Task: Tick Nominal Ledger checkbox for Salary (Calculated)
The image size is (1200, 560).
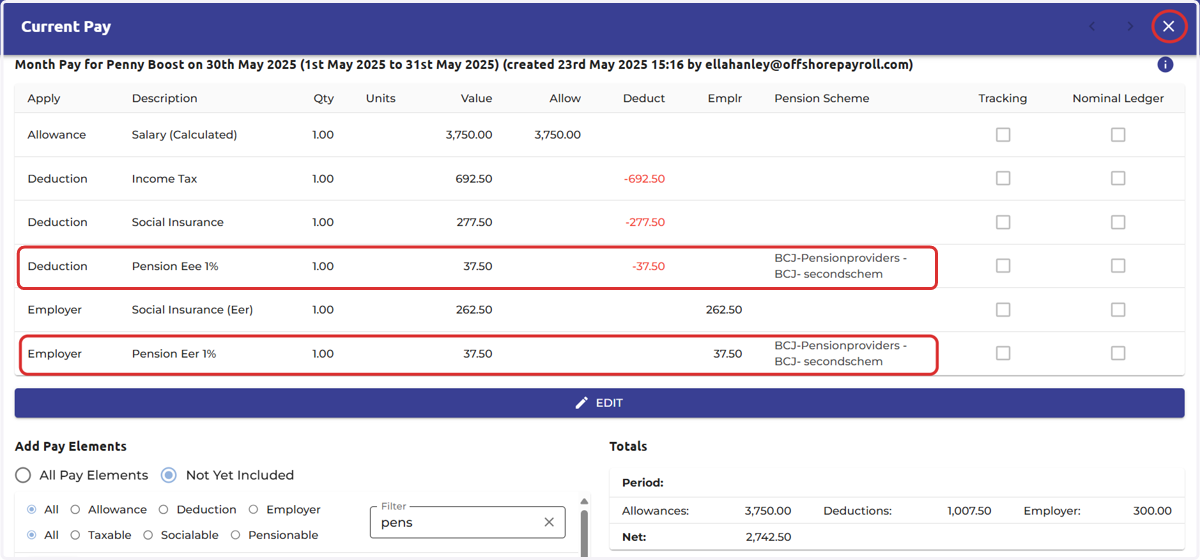Action: point(1118,135)
